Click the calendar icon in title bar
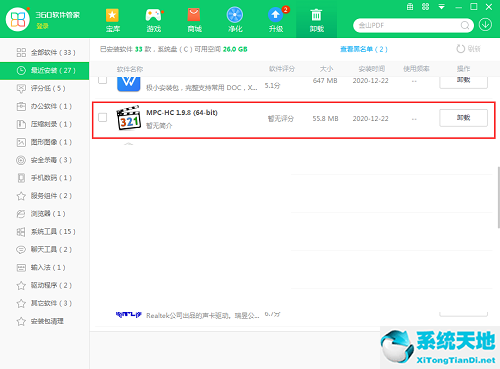 click(x=410, y=7)
